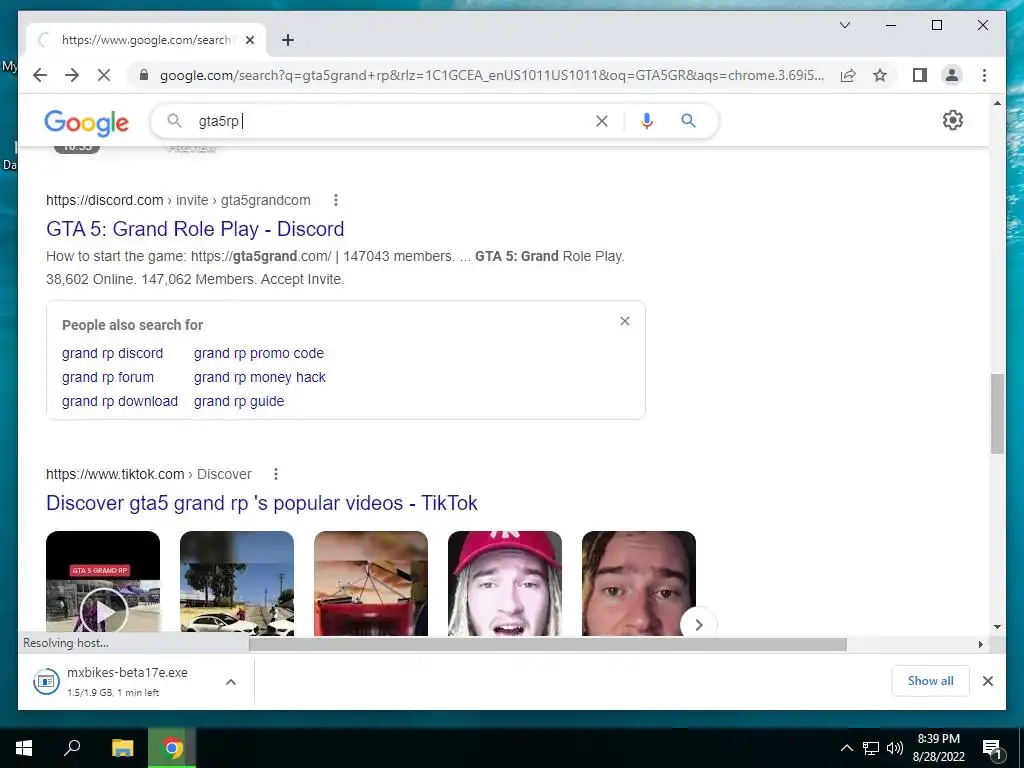Screen dimensions: 1024x768
Task: Search for grand rp guide
Action: (238, 401)
